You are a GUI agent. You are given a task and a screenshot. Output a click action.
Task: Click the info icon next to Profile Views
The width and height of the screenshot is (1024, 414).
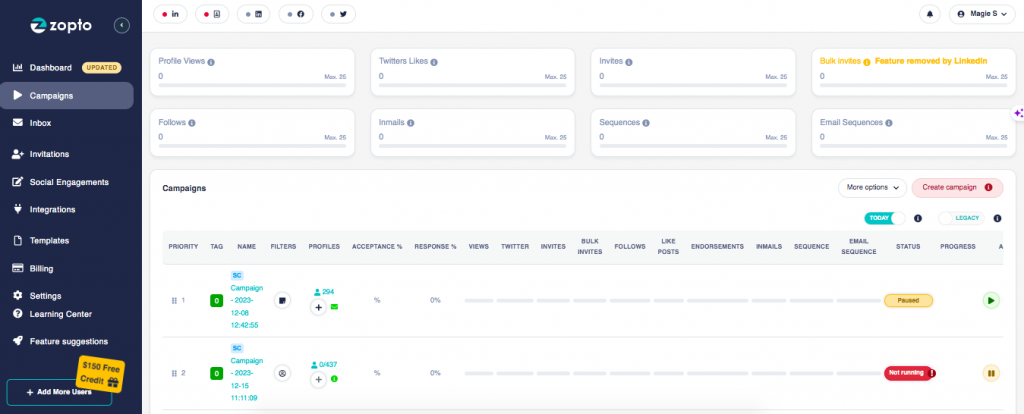[x=211, y=61]
